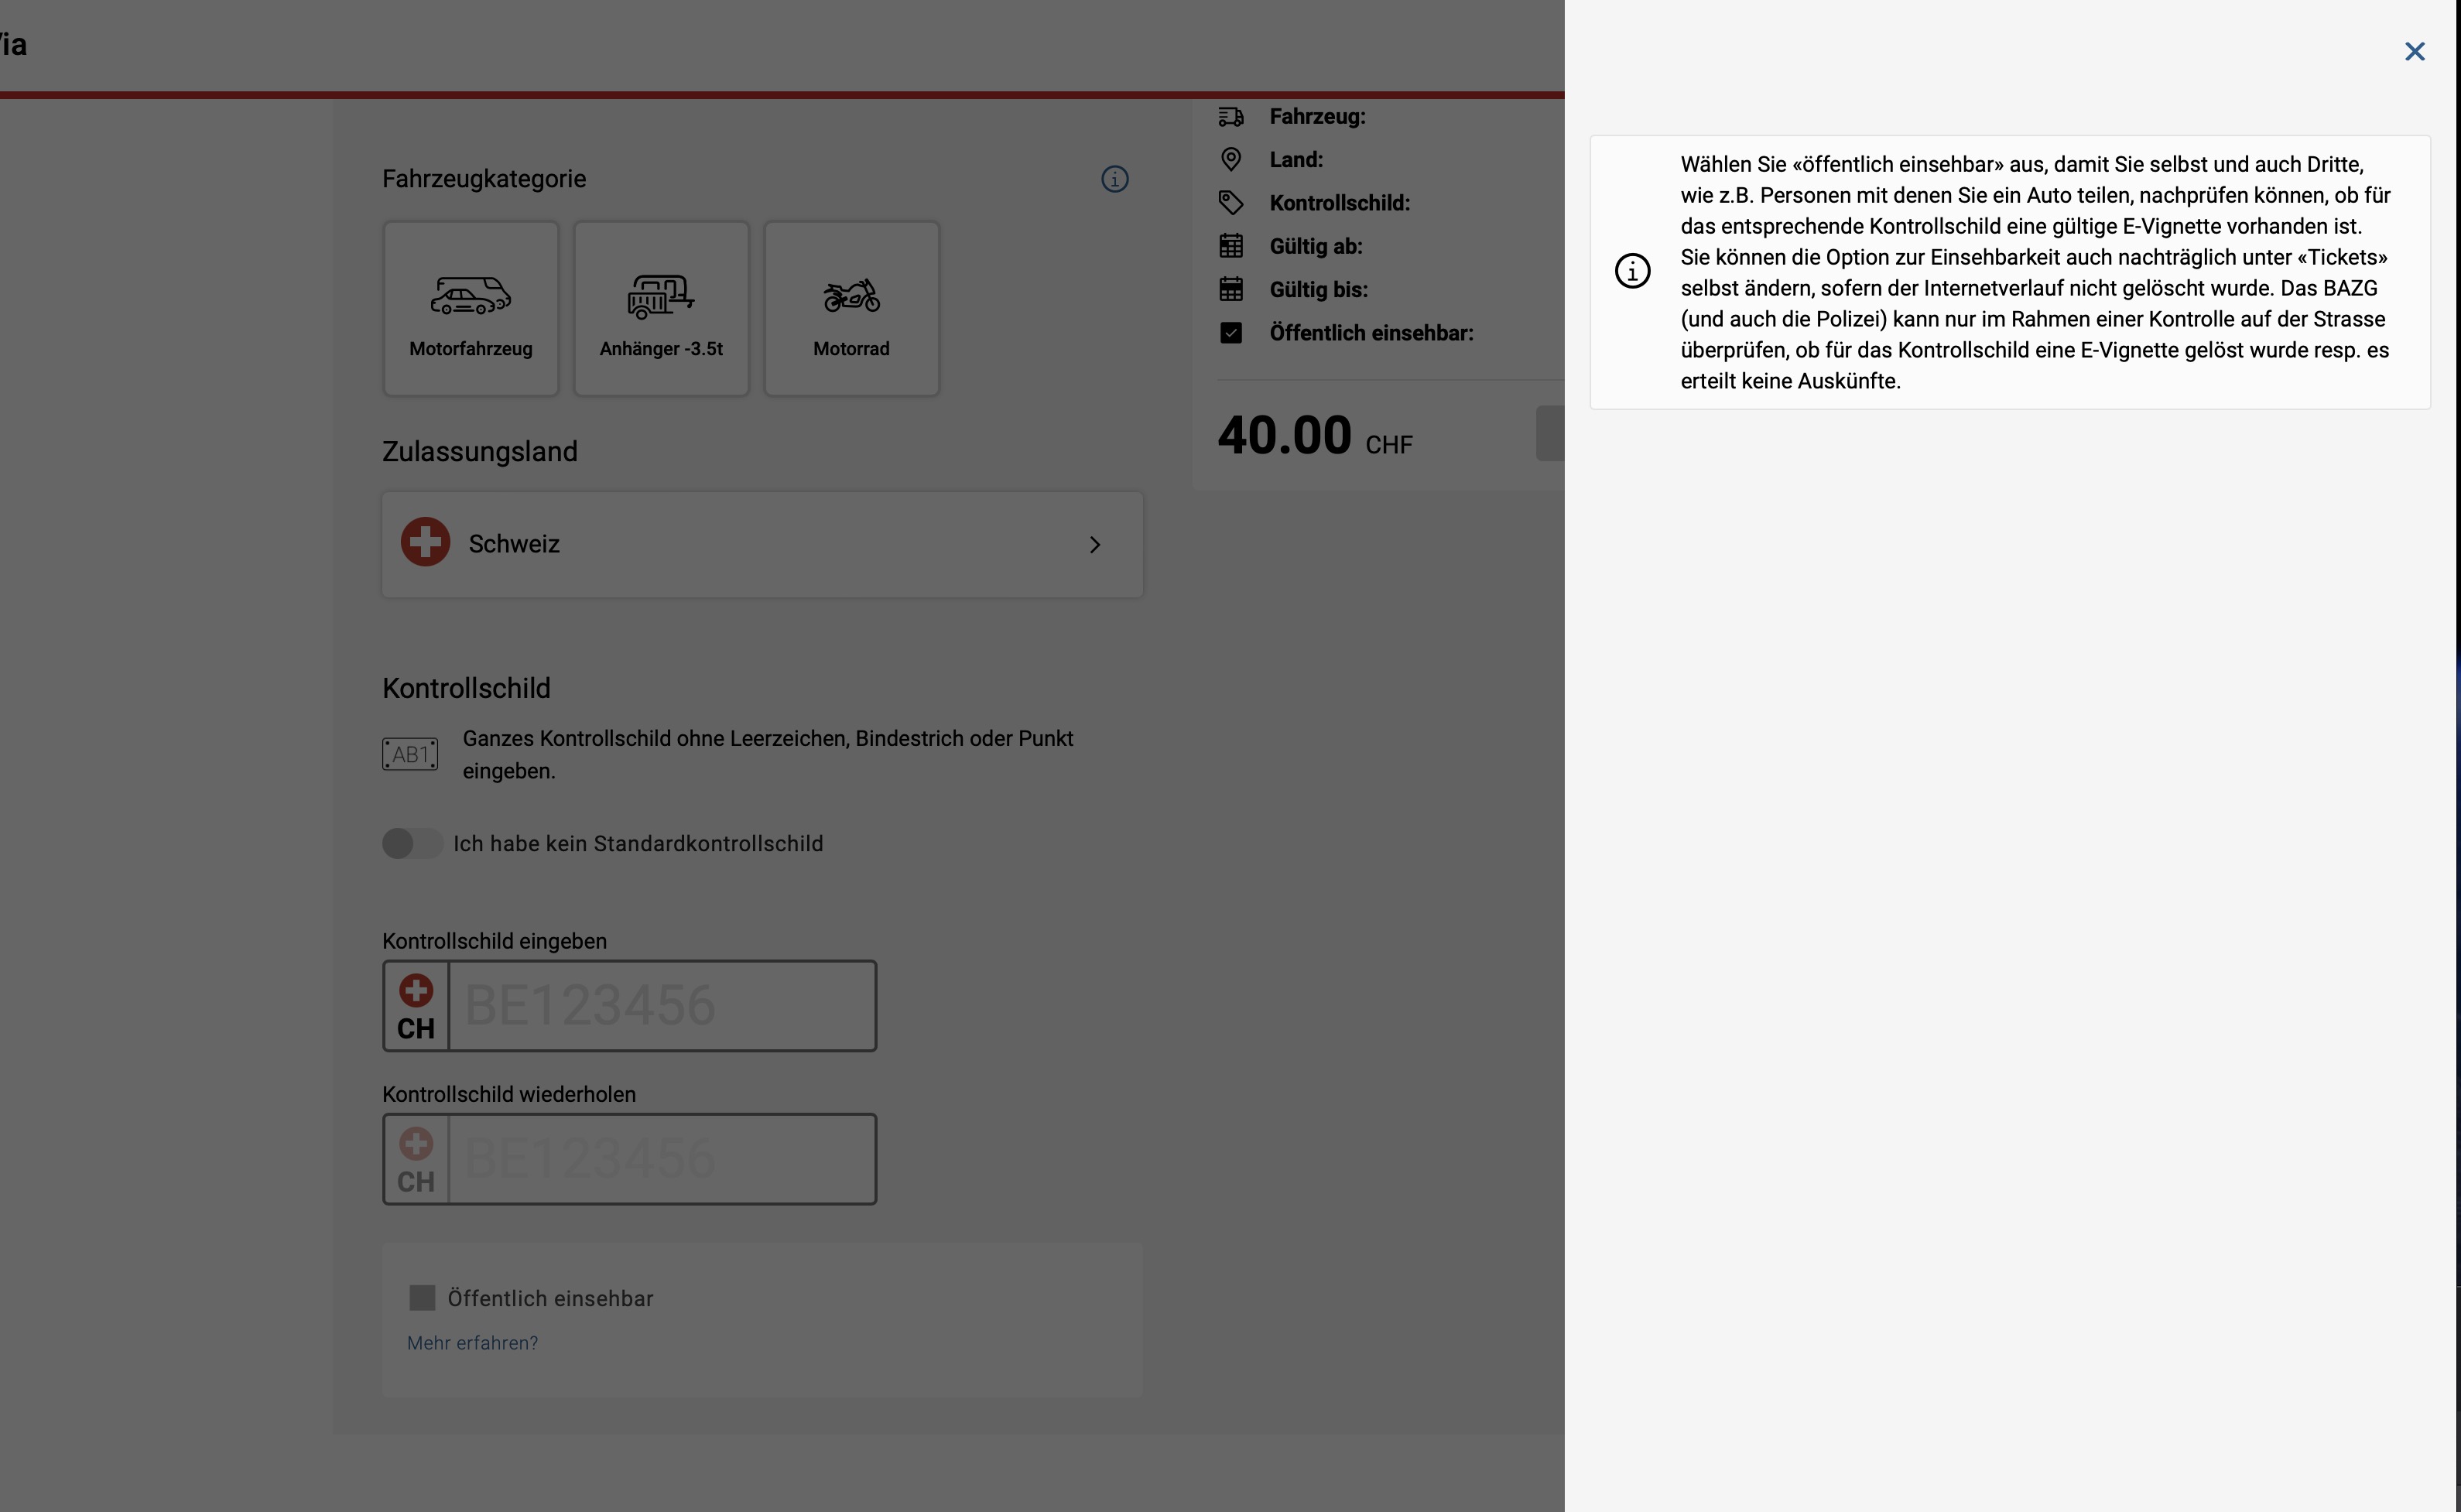Viewport: 2461px width, 1512px height.
Task: Click the 'Gültig bis' calendar icon
Action: point(1231,289)
